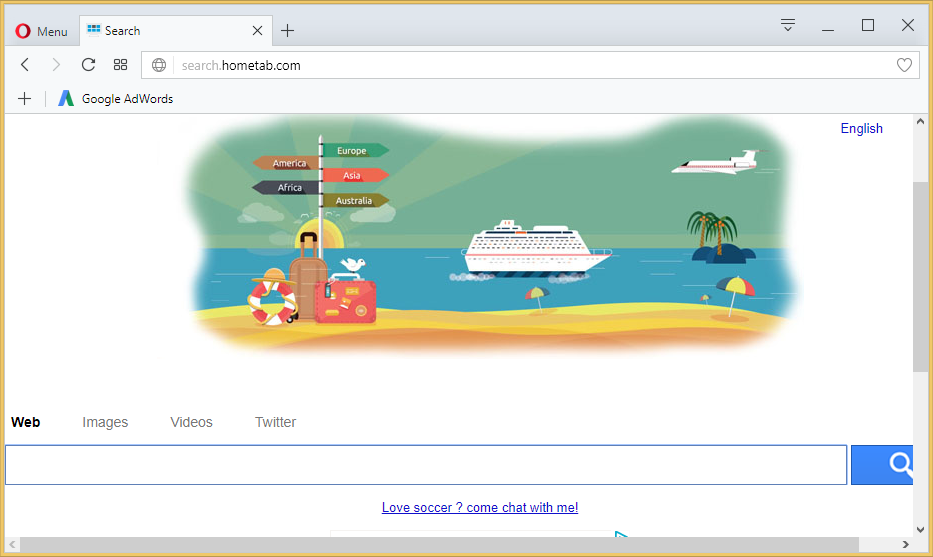Add a bookmark to bookmarks bar
Screen dimensions: 933x557
click(24, 99)
